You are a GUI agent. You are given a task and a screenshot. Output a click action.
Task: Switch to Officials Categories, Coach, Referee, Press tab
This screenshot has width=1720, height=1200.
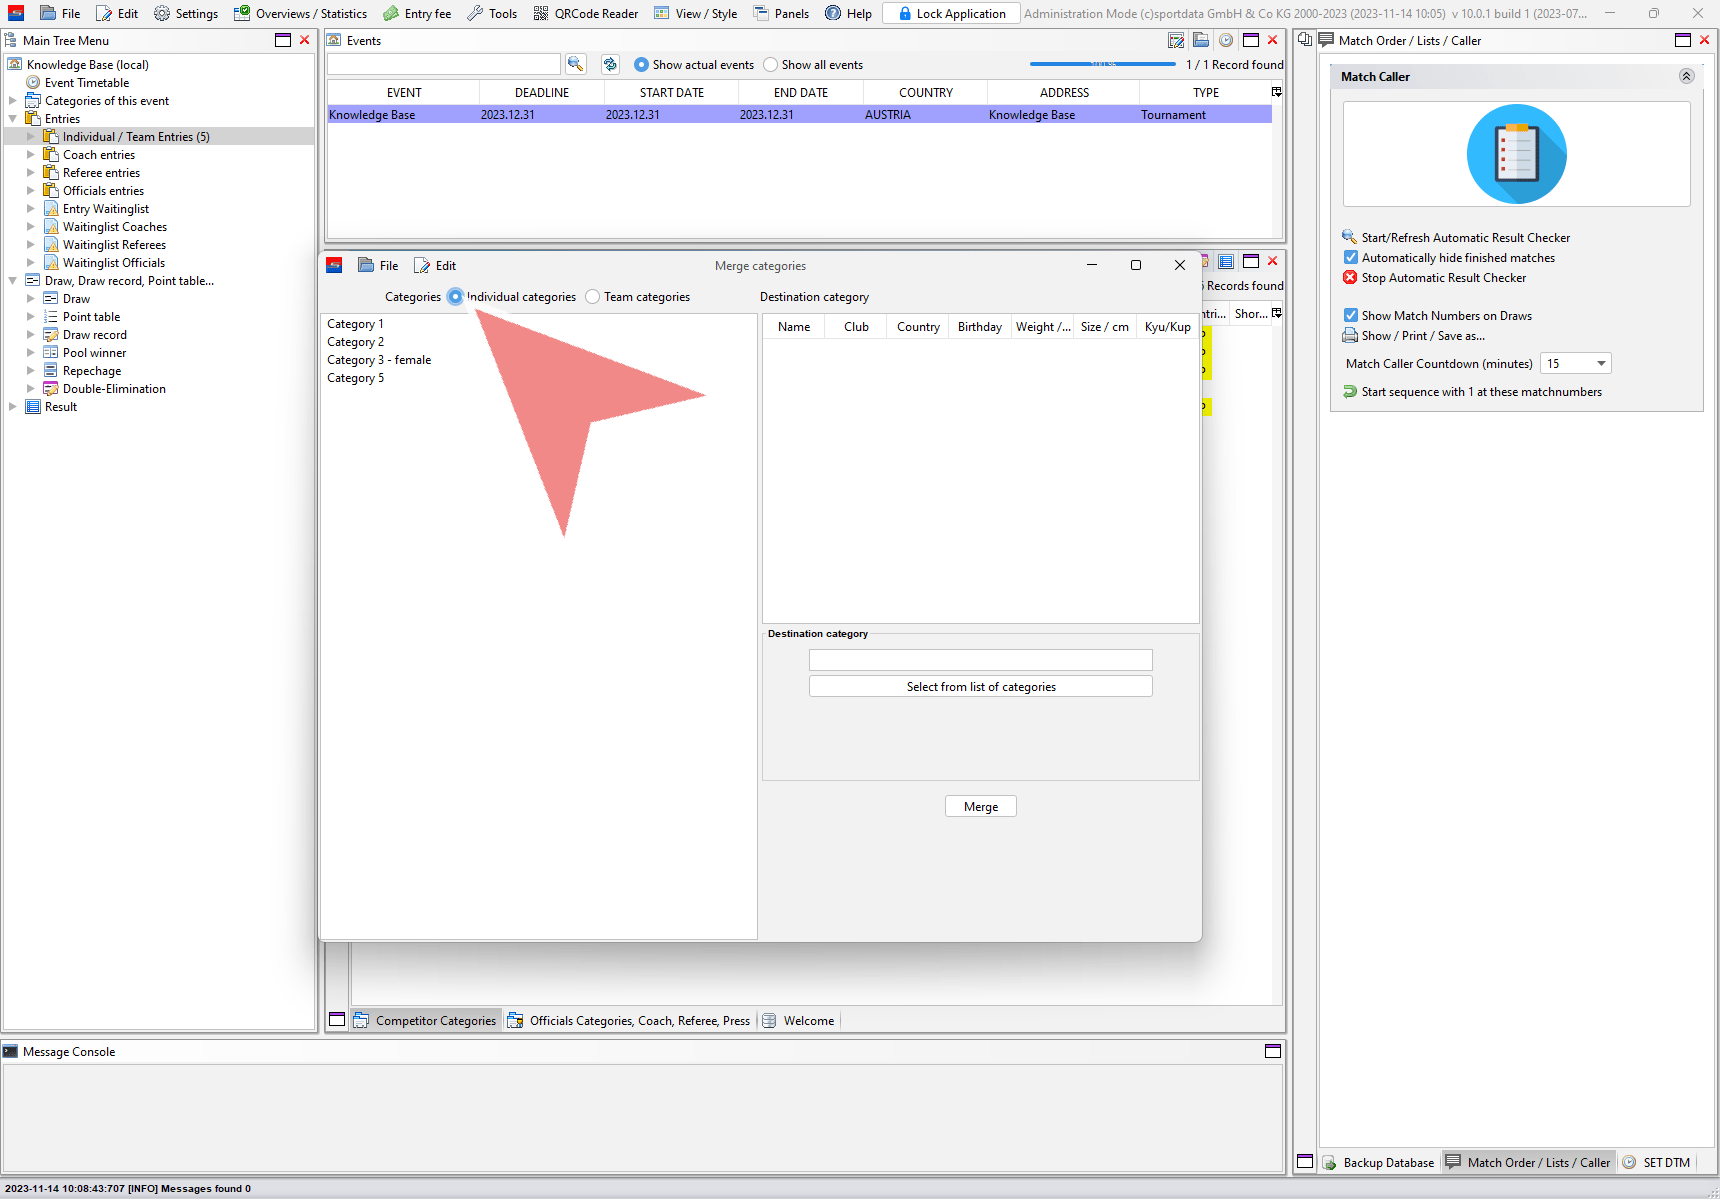(x=629, y=1021)
